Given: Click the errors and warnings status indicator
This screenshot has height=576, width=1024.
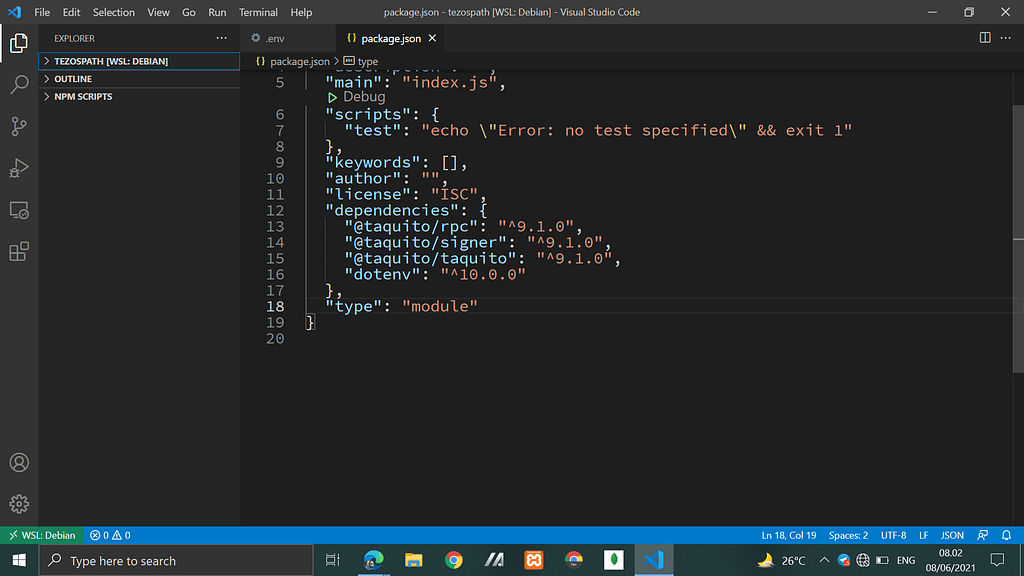Looking at the screenshot, I should tap(110, 535).
